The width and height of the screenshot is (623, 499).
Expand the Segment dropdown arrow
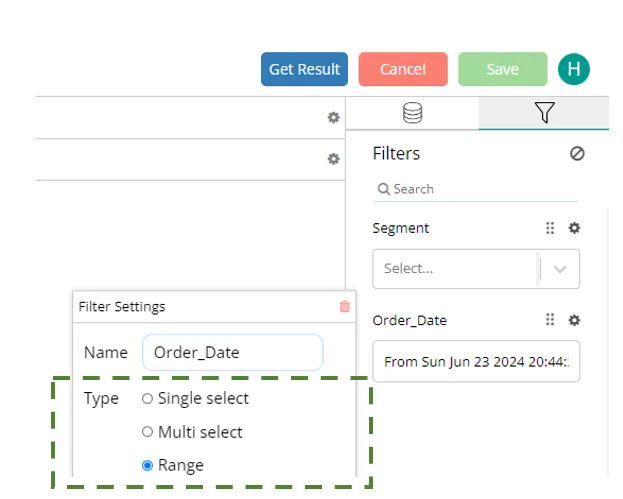[x=560, y=269]
